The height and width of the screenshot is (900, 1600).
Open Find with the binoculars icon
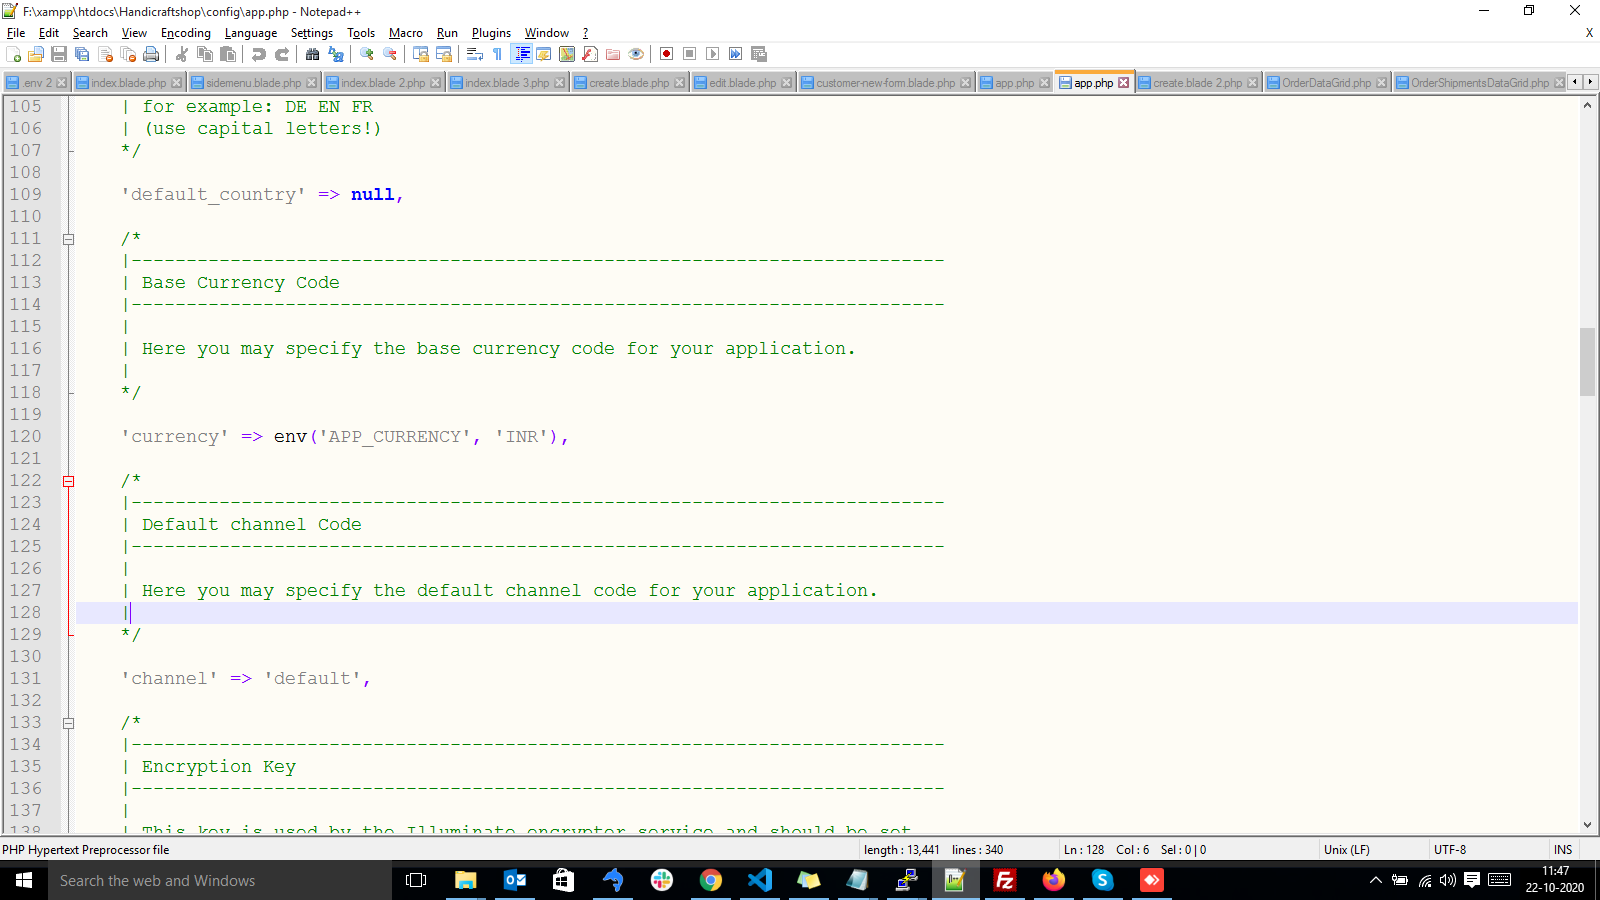313,54
